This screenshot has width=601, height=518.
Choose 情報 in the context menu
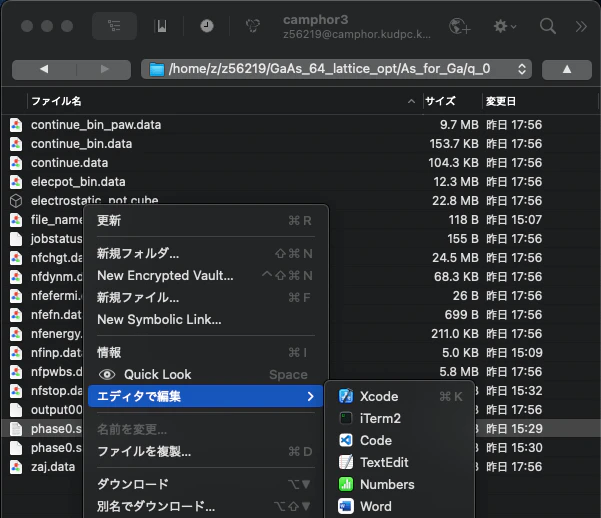[205, 352]
